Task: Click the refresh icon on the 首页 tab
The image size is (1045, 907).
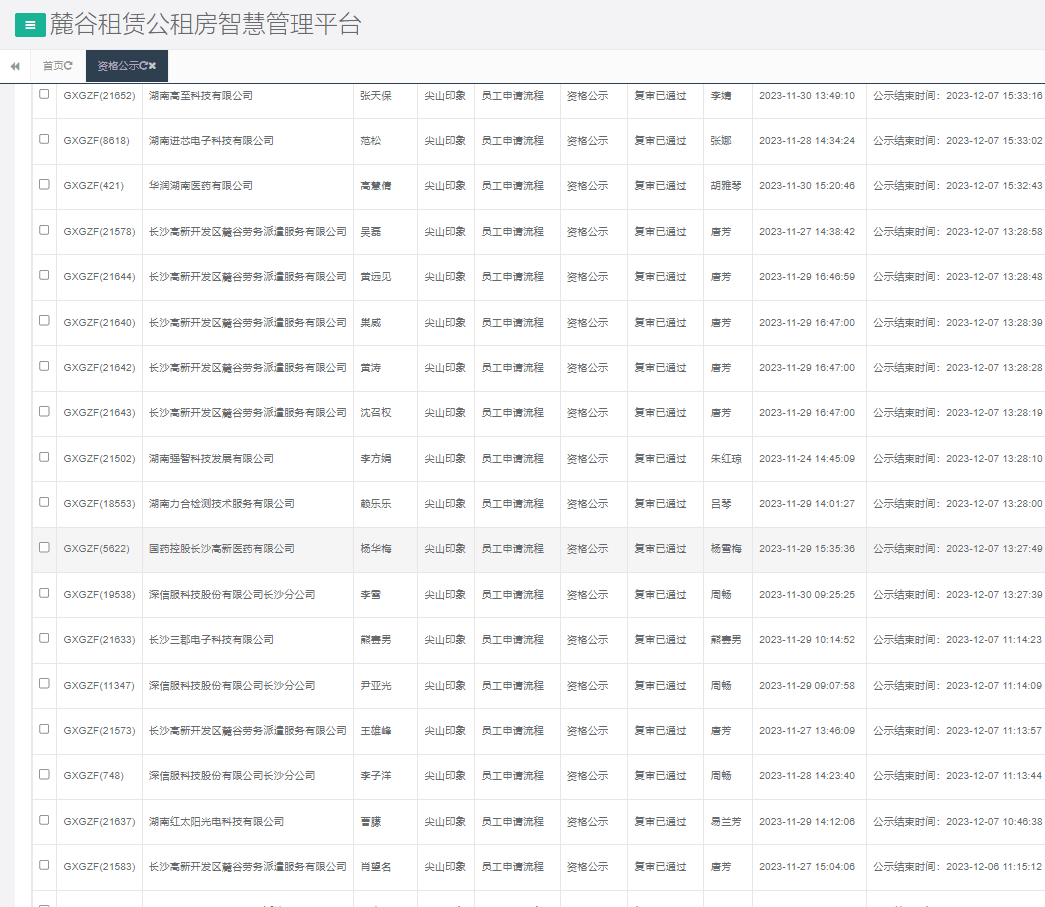Action: tap(68, 66)
